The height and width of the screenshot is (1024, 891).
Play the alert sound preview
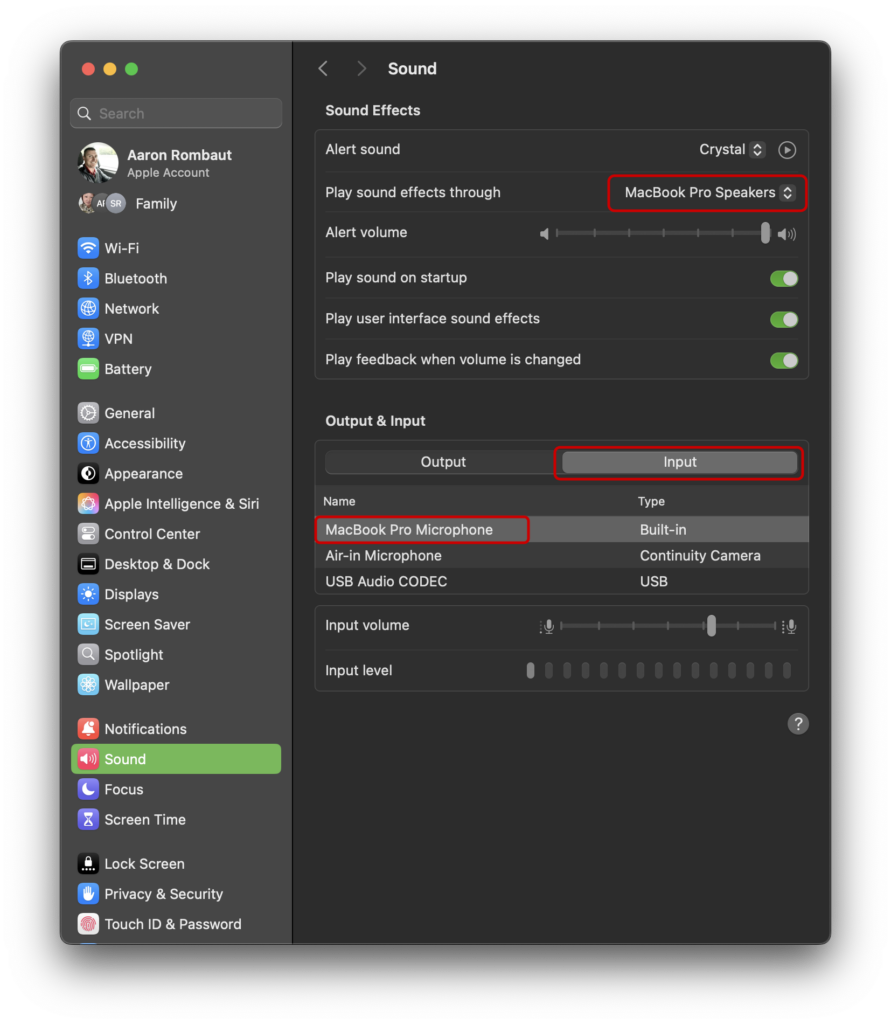(787, 150)
